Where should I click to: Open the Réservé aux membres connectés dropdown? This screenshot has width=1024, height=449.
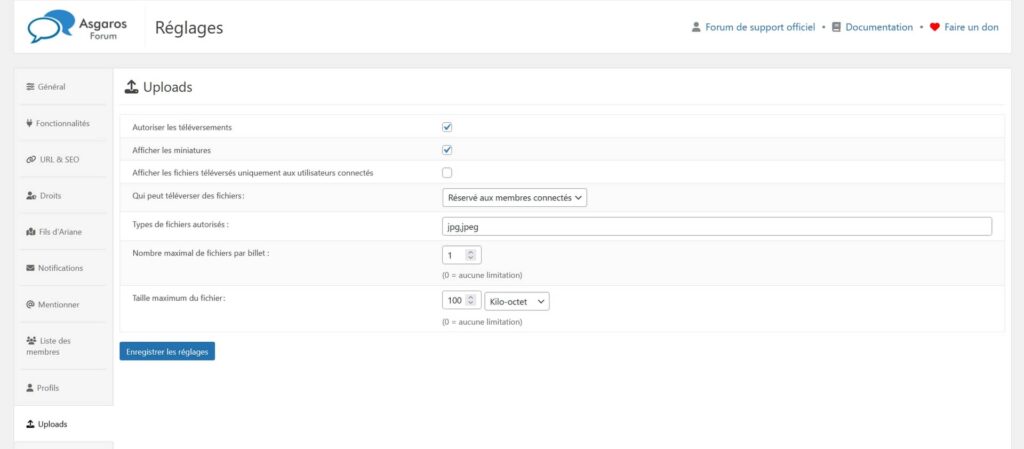[514, 198]
